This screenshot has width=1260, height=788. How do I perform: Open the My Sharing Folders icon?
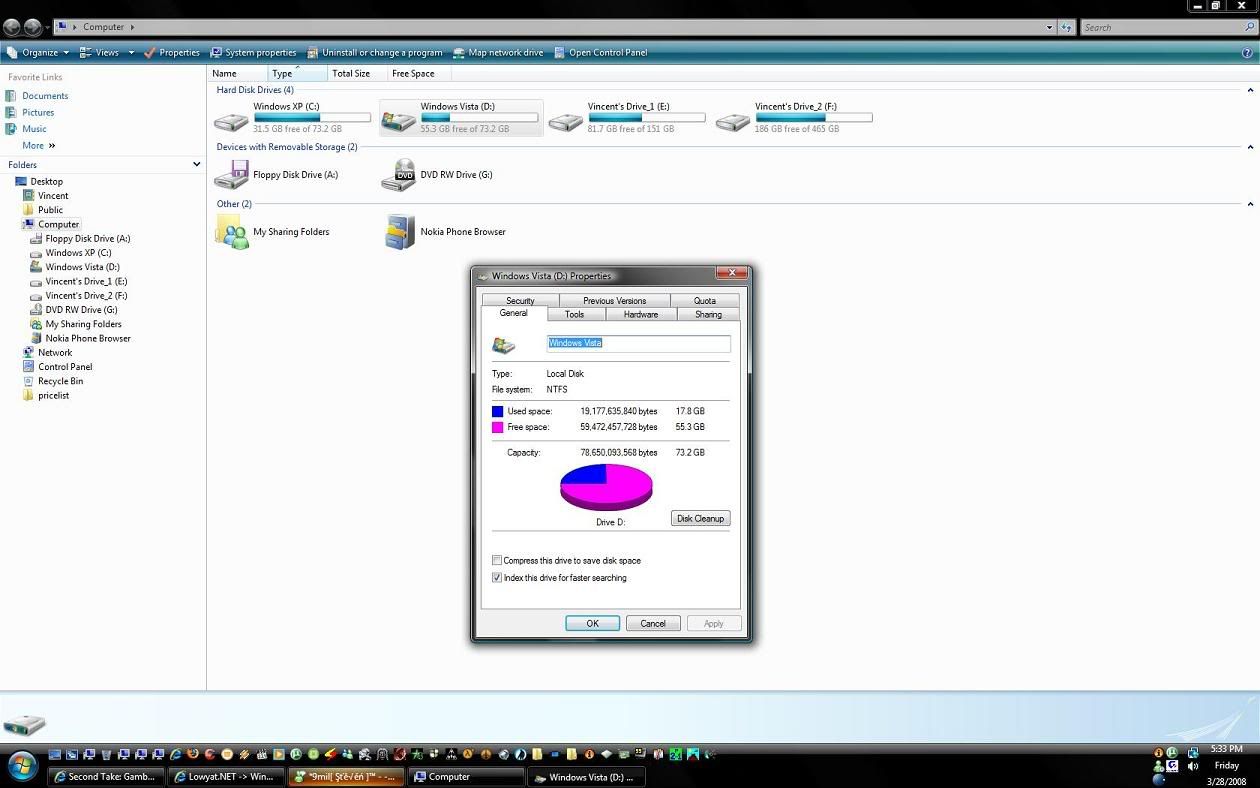pos(232,232)
